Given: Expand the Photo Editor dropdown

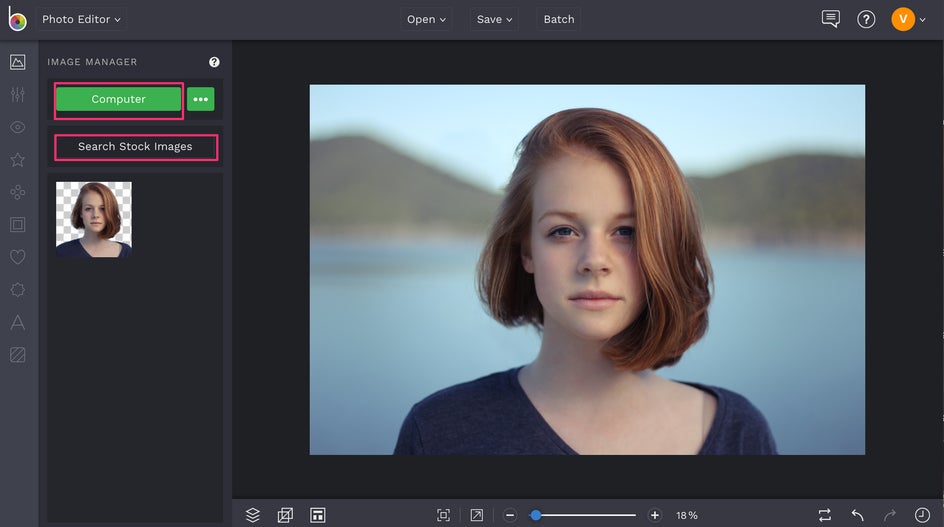Looking at the screenshot, I should [81, 19].
